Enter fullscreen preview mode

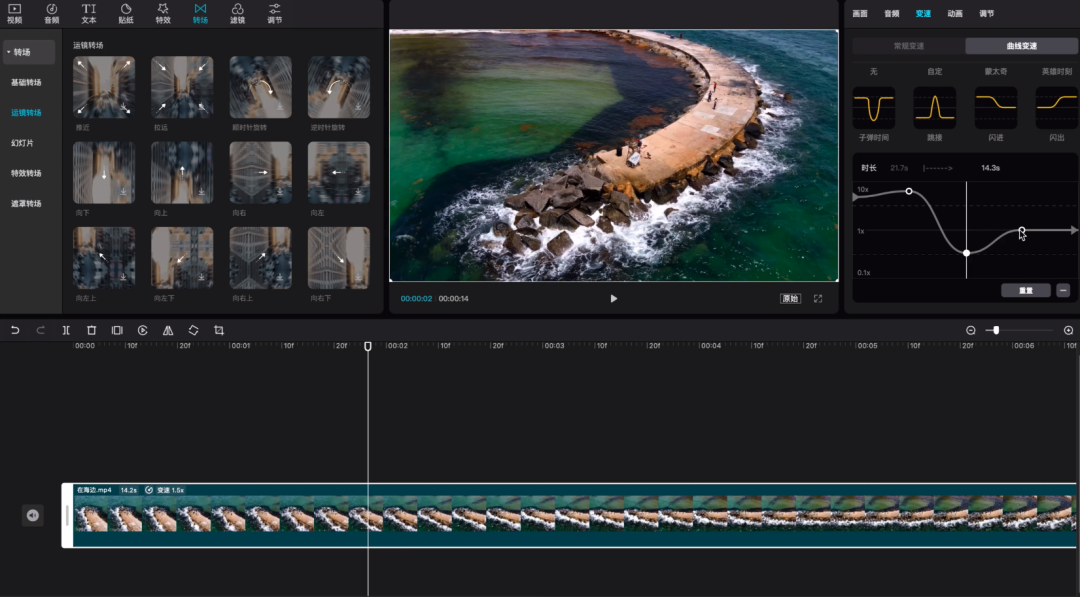coord(818,298)
